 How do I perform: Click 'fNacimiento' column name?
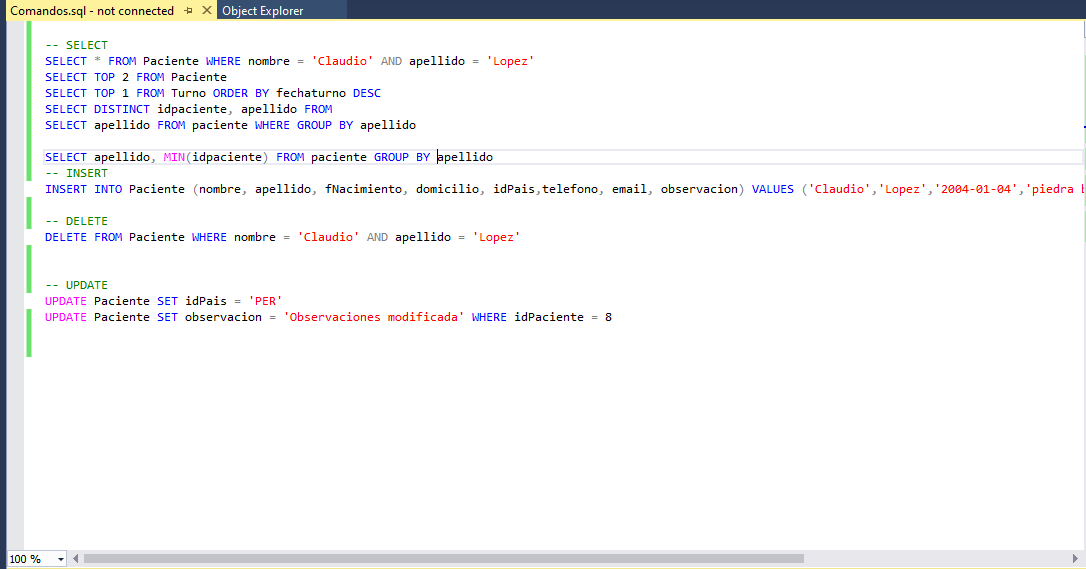[x=364, y=189]
